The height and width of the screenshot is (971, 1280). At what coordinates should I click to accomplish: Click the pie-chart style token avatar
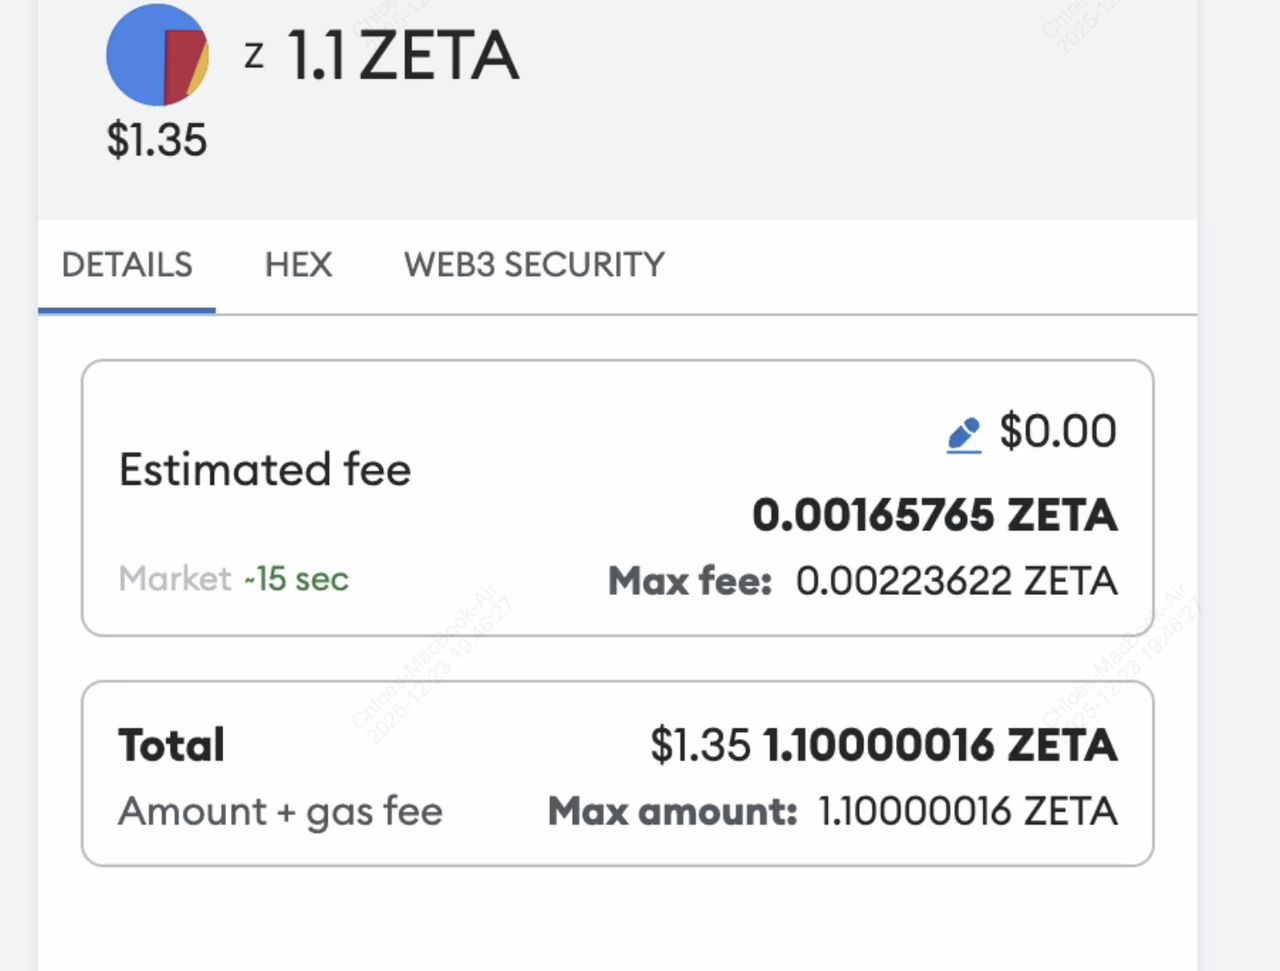tap(157, 55)
